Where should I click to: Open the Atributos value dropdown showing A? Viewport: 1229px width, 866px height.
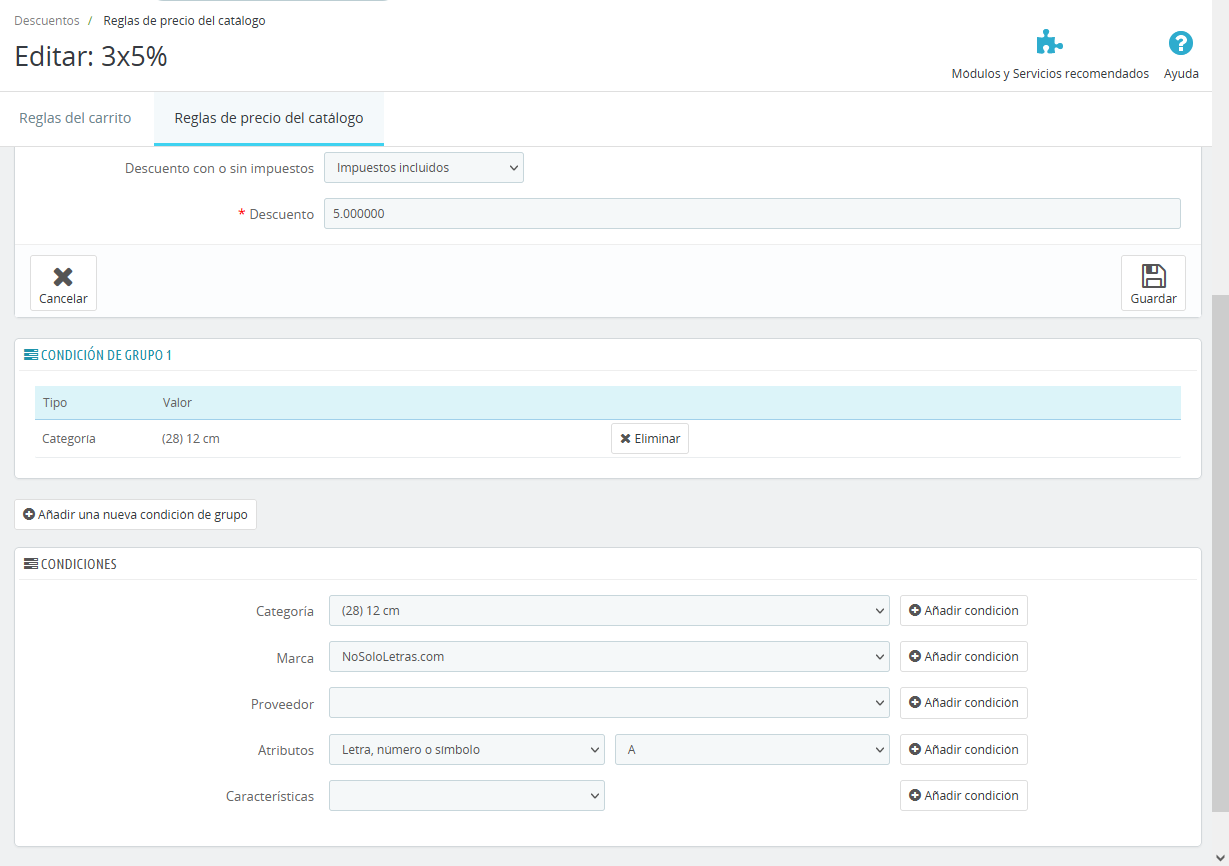tap(752, 749)
